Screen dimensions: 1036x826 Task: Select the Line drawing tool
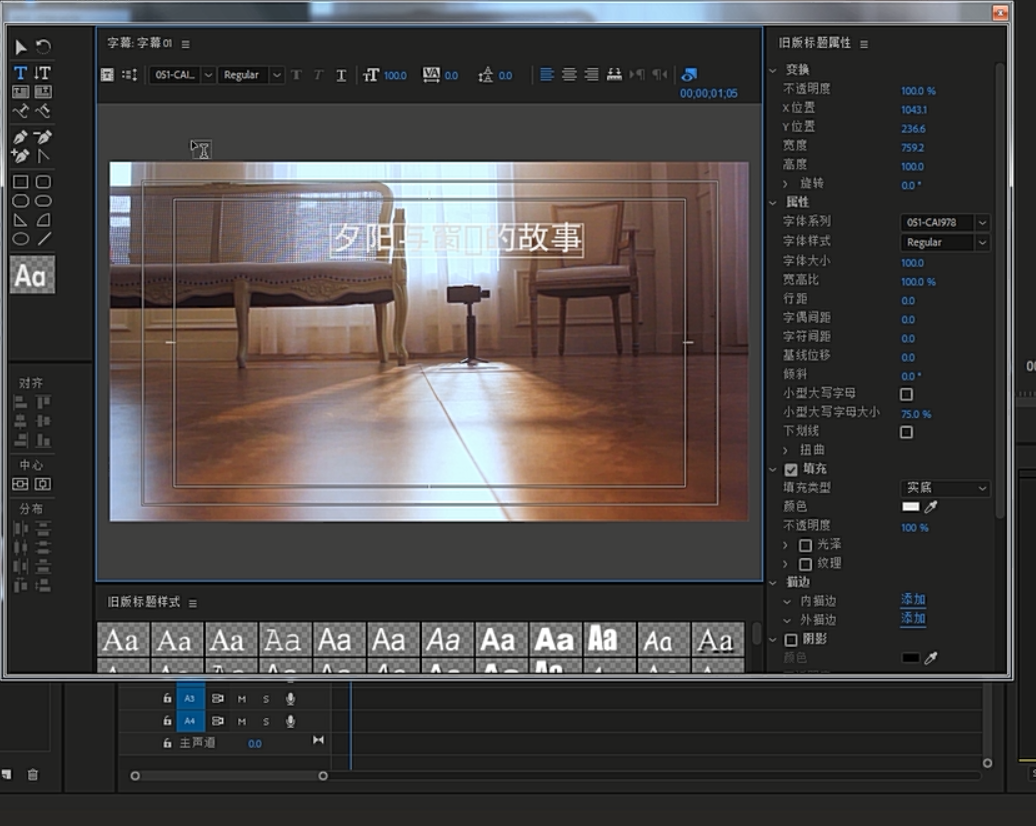[x=44, y=239]
